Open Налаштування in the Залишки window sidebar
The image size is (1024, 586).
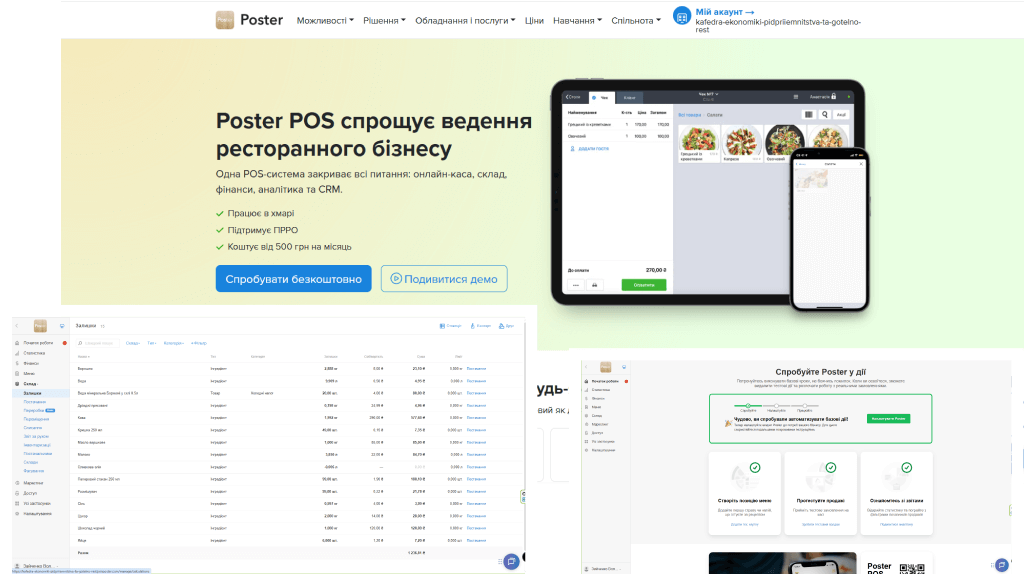37,513
